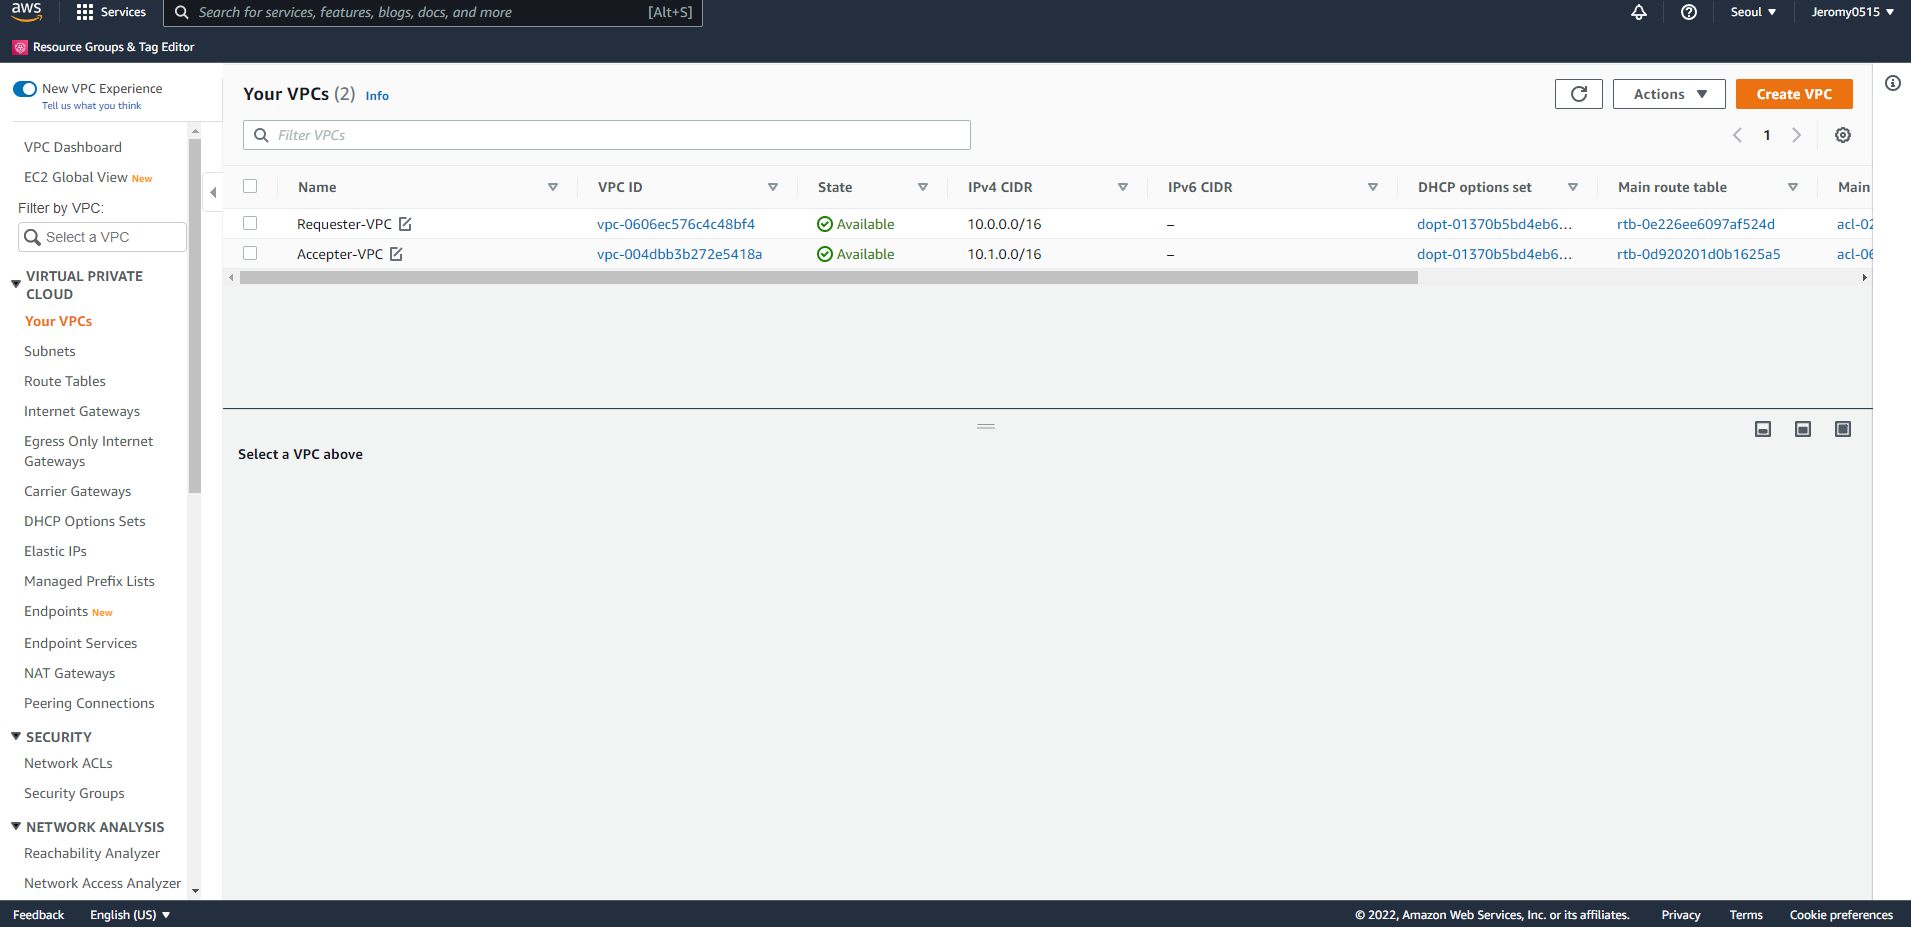
Task: Click Tell us what you think
Action: [x=92, y=106]
